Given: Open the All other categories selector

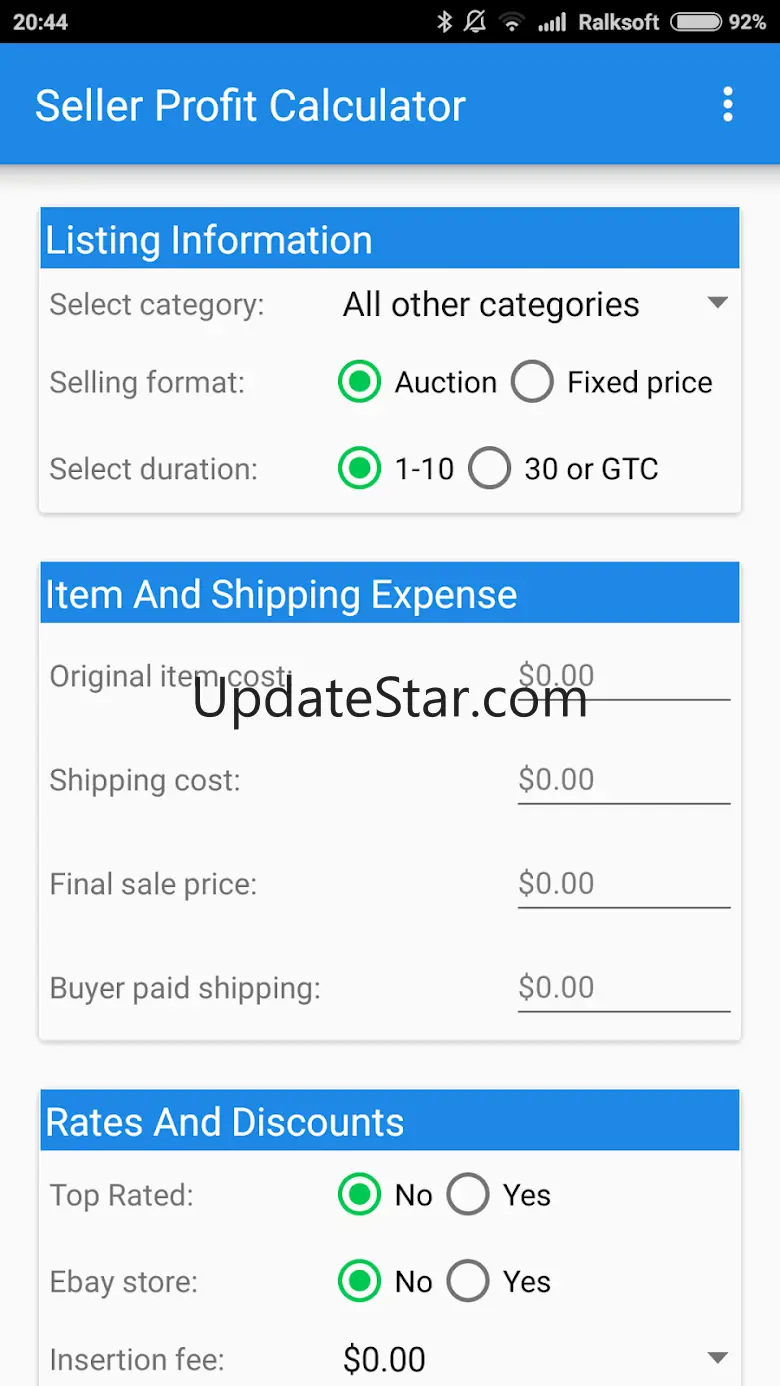Looking at the screenshot, I should click(x=491, y=304).
